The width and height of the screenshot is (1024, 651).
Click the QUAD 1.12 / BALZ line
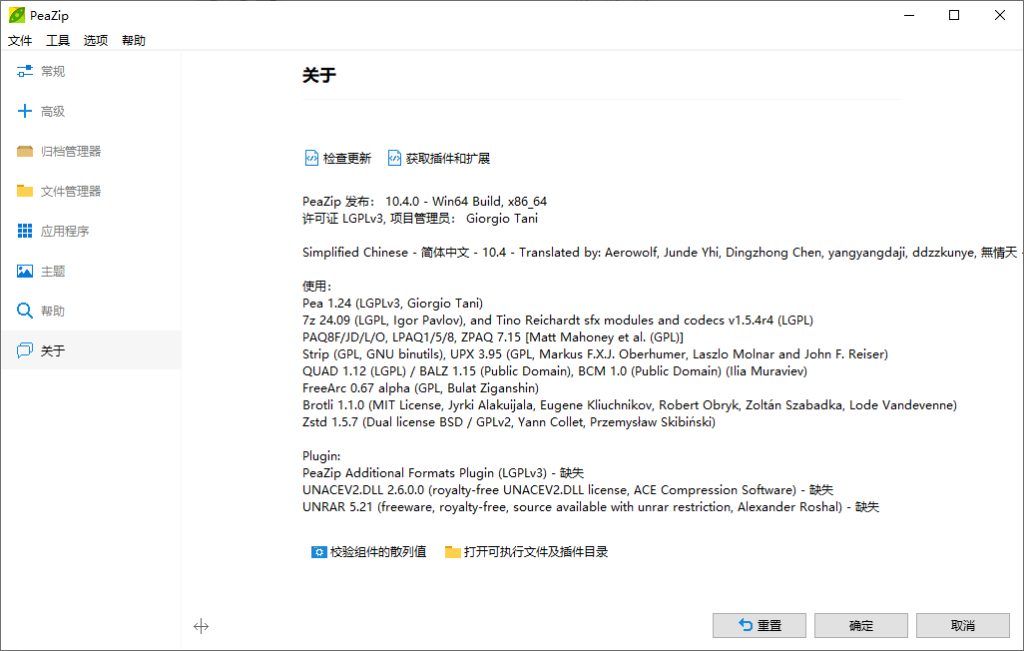point(554,371)
